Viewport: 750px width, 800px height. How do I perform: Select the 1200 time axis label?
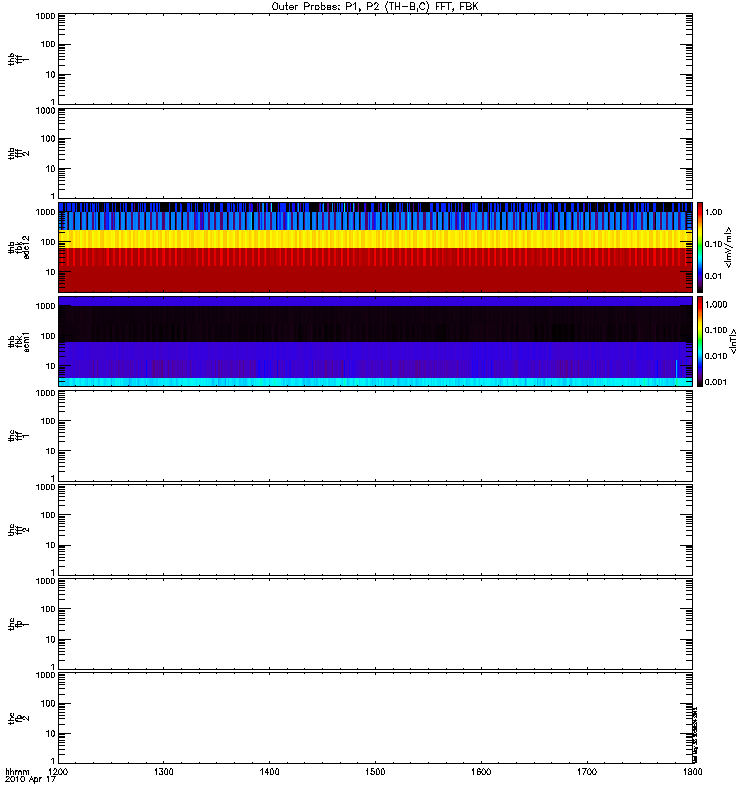pos(58,771)
